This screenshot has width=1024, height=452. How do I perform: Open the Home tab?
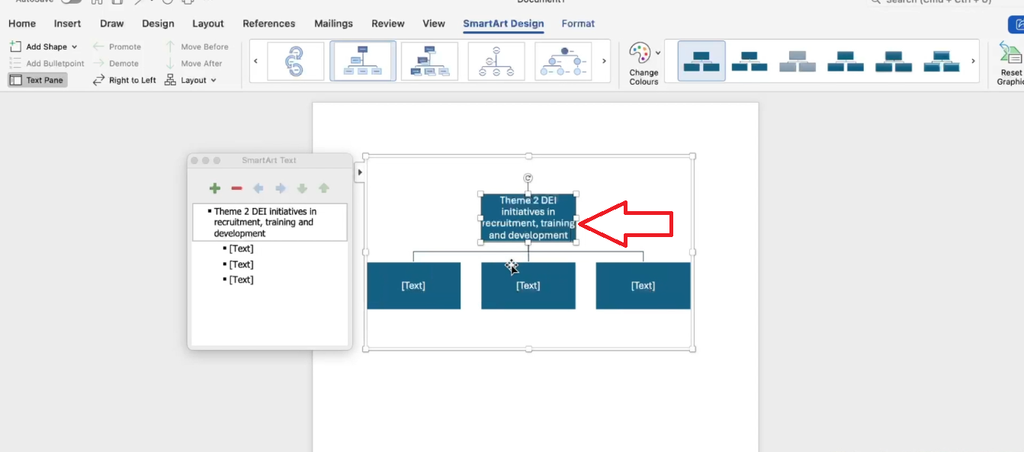[x=22, y=24]
